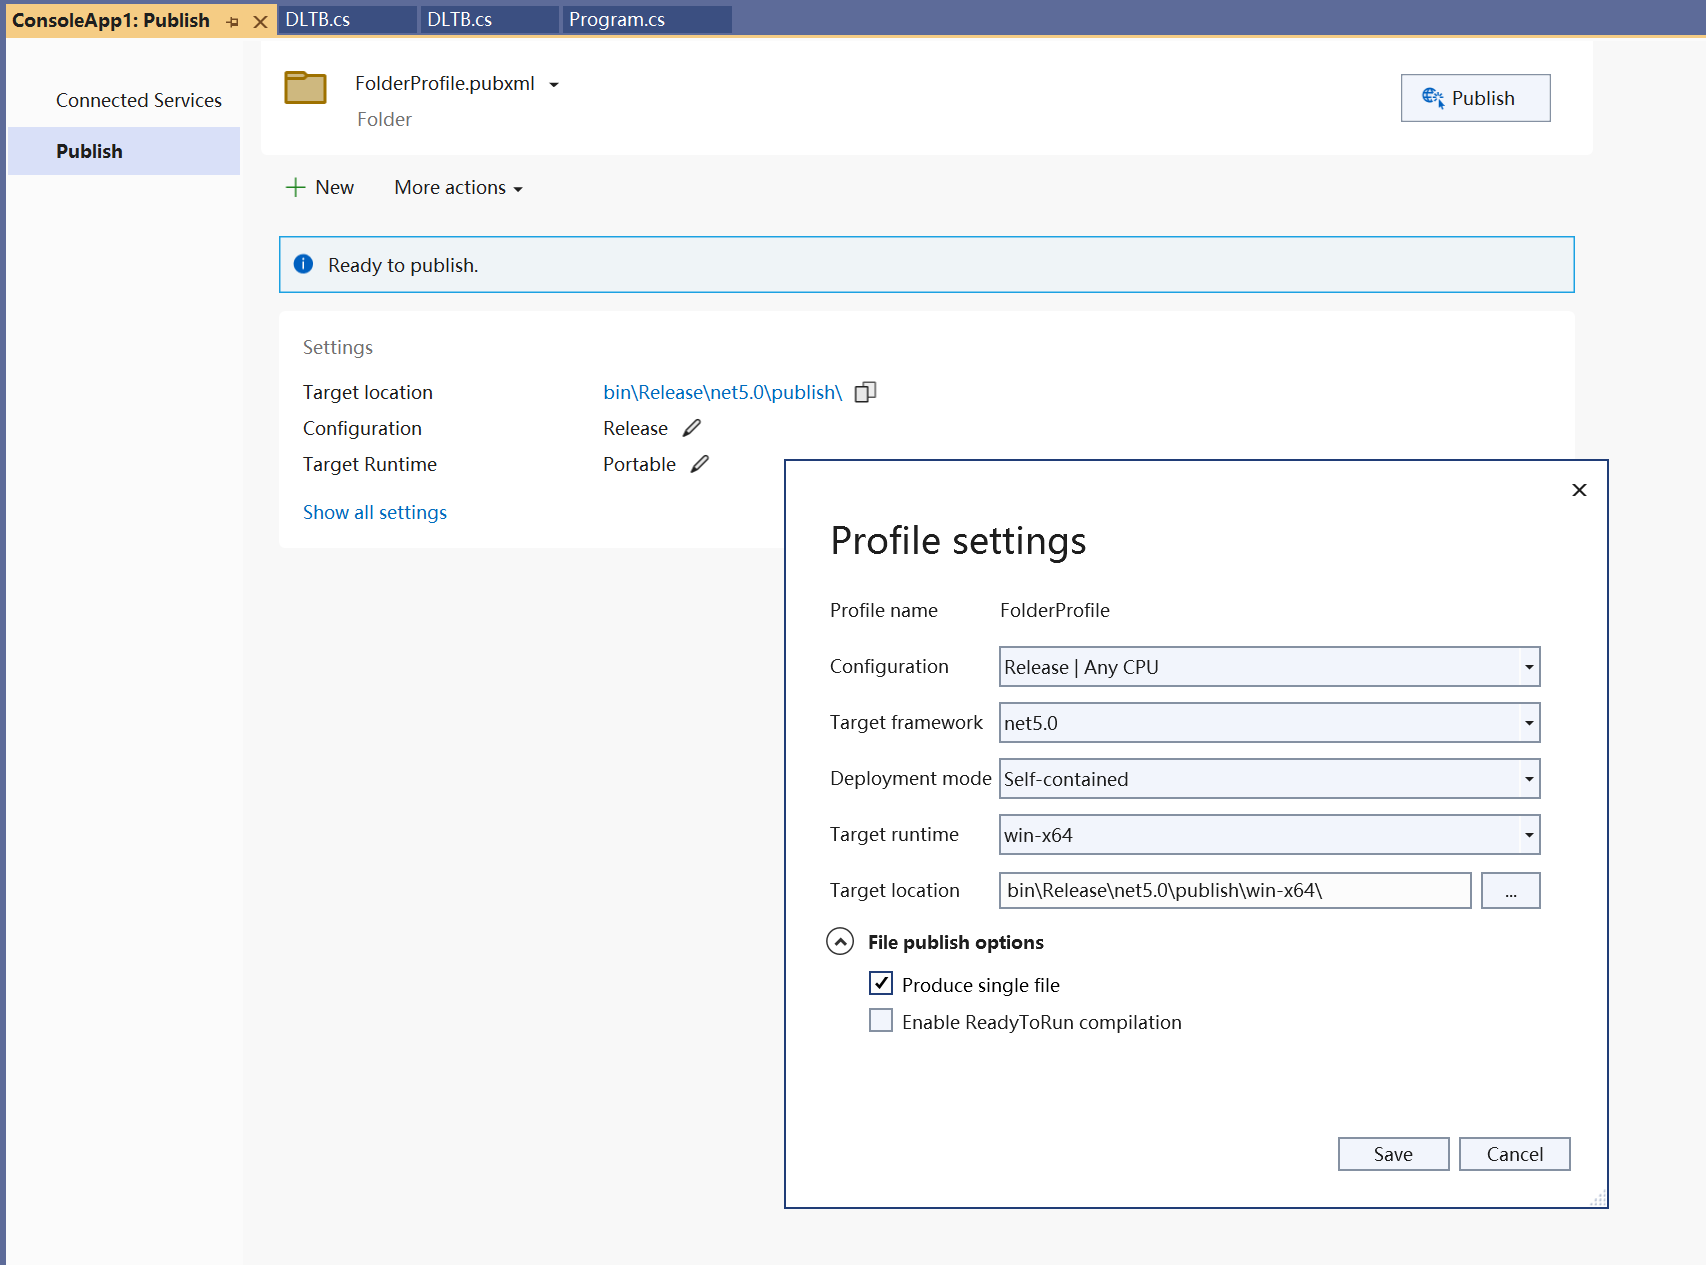Screen dimensions: 1706x1265
Task: Open the Target framework net5.0 dropdown
Action: pos(1268,723)
